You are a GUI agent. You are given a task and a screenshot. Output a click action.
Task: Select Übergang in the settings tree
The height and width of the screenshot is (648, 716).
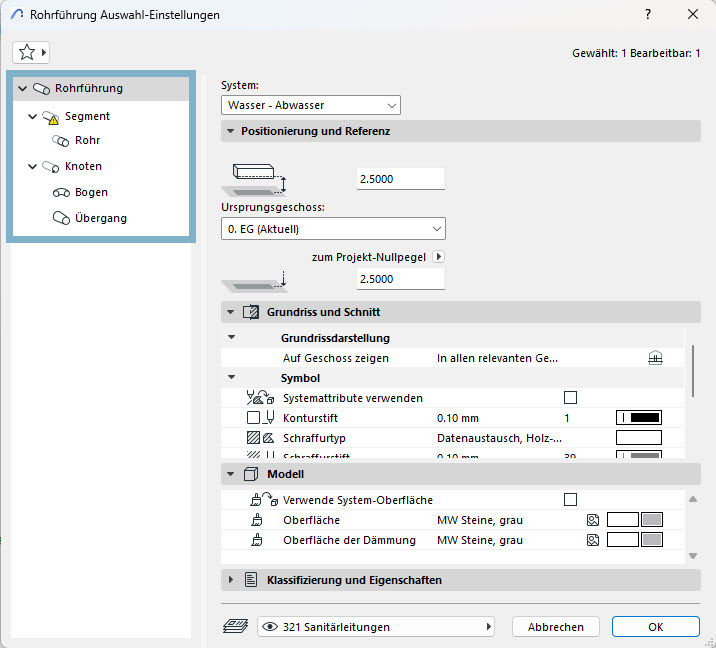pyautogui.click(x=101, y=218)
